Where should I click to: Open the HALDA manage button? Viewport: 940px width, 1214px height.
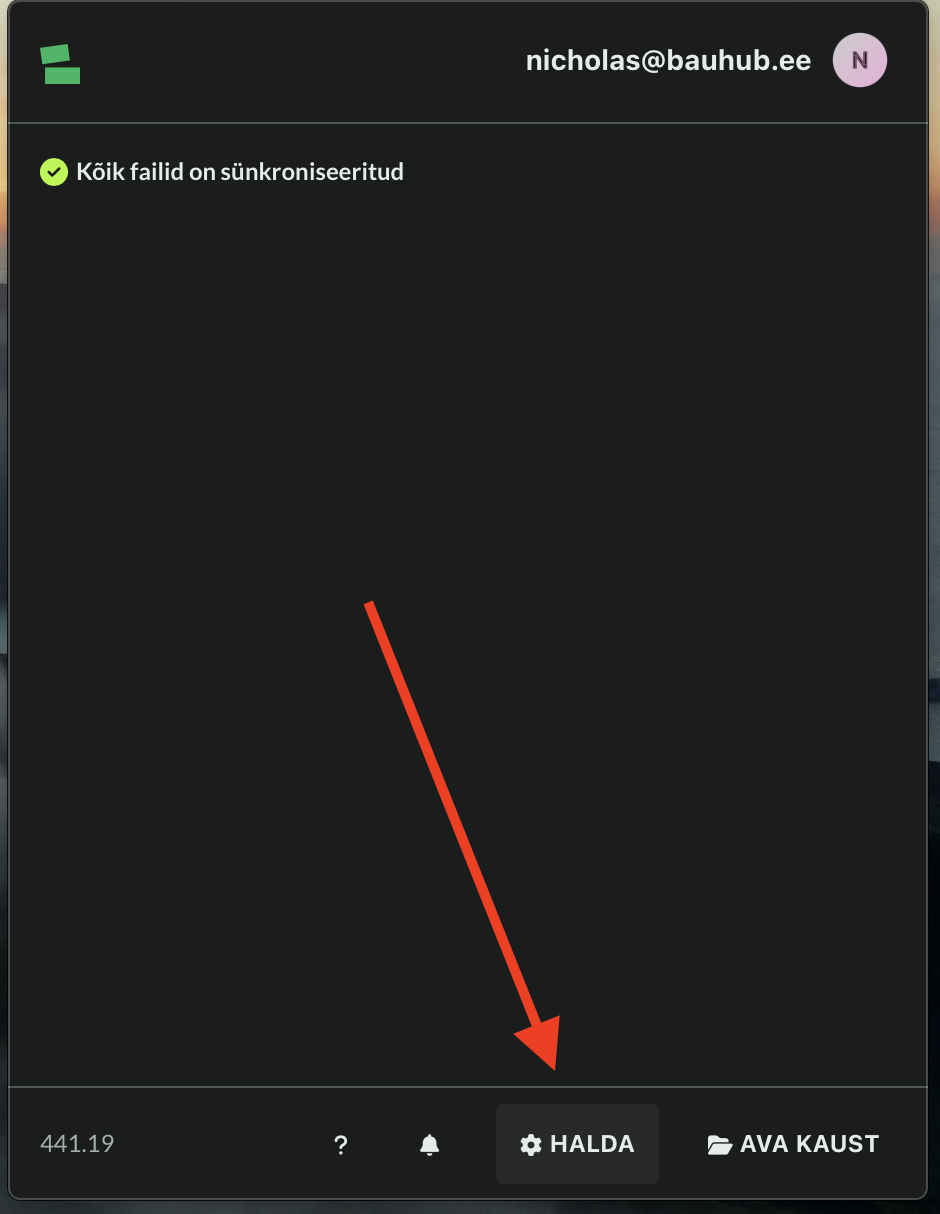coord(577,1144)
